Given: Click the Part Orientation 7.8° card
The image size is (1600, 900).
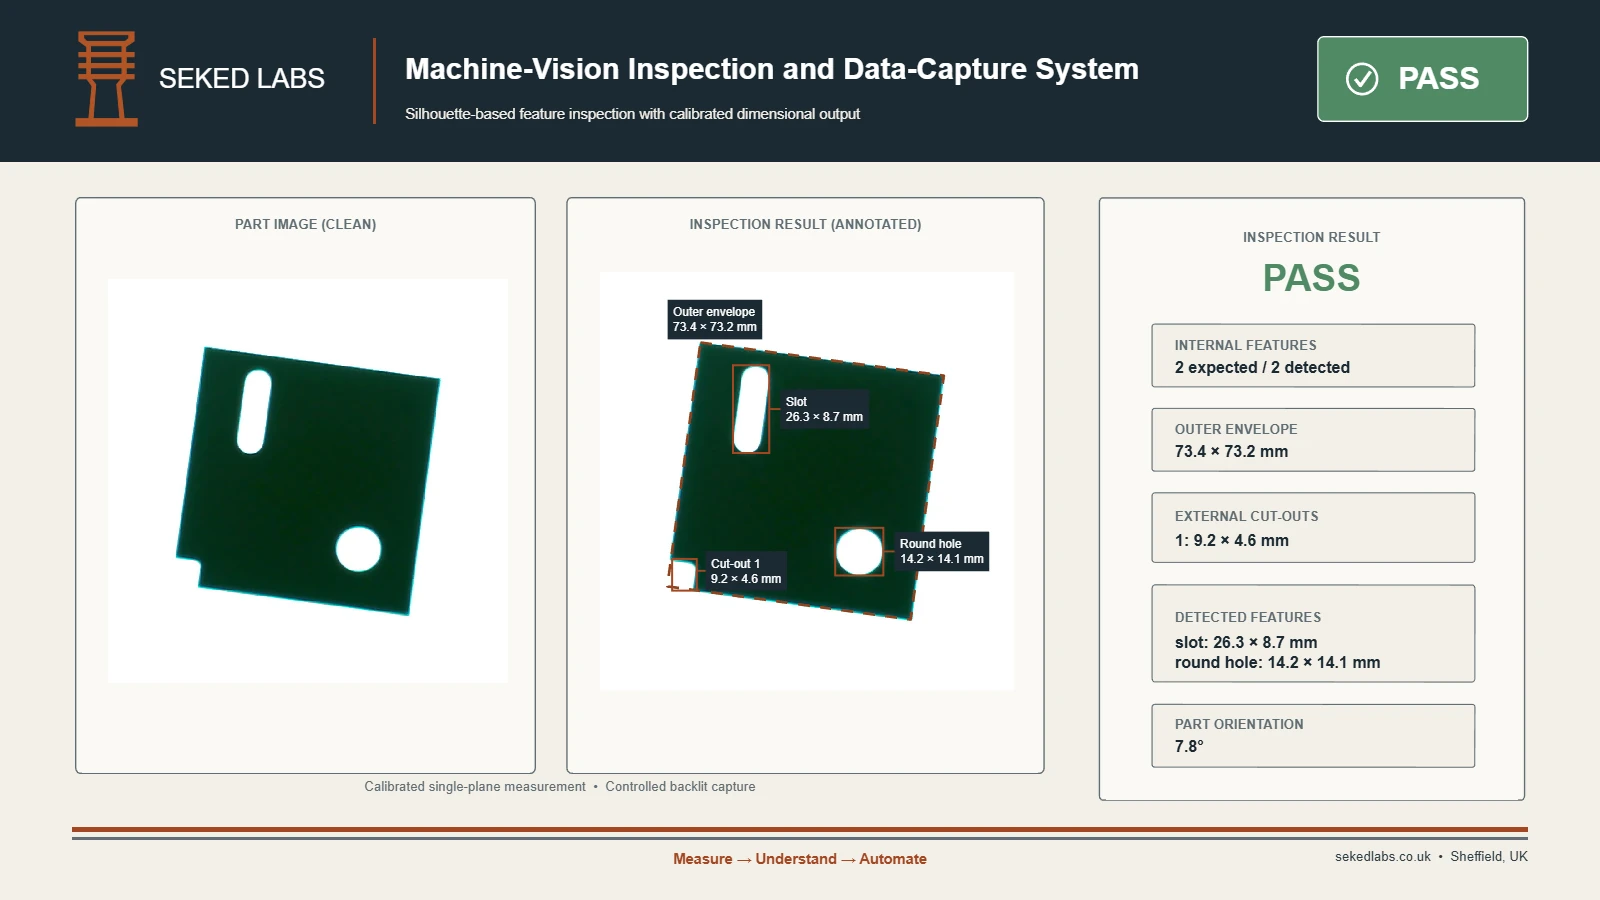Looking at the screenshot, I should (1313, 736).
